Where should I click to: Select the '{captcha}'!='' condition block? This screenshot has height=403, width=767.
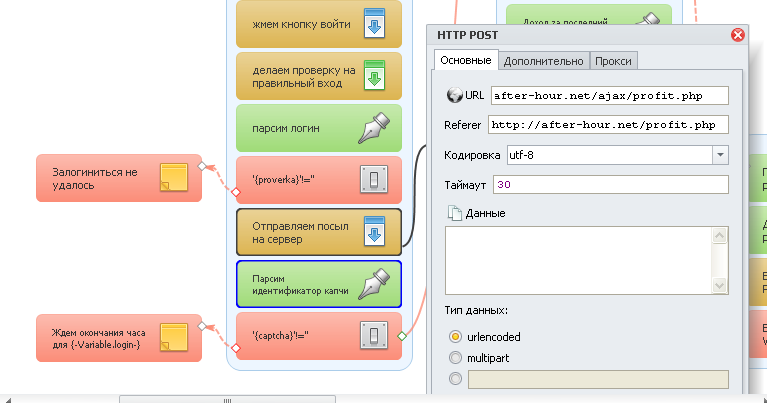click(x=319, y=336)
